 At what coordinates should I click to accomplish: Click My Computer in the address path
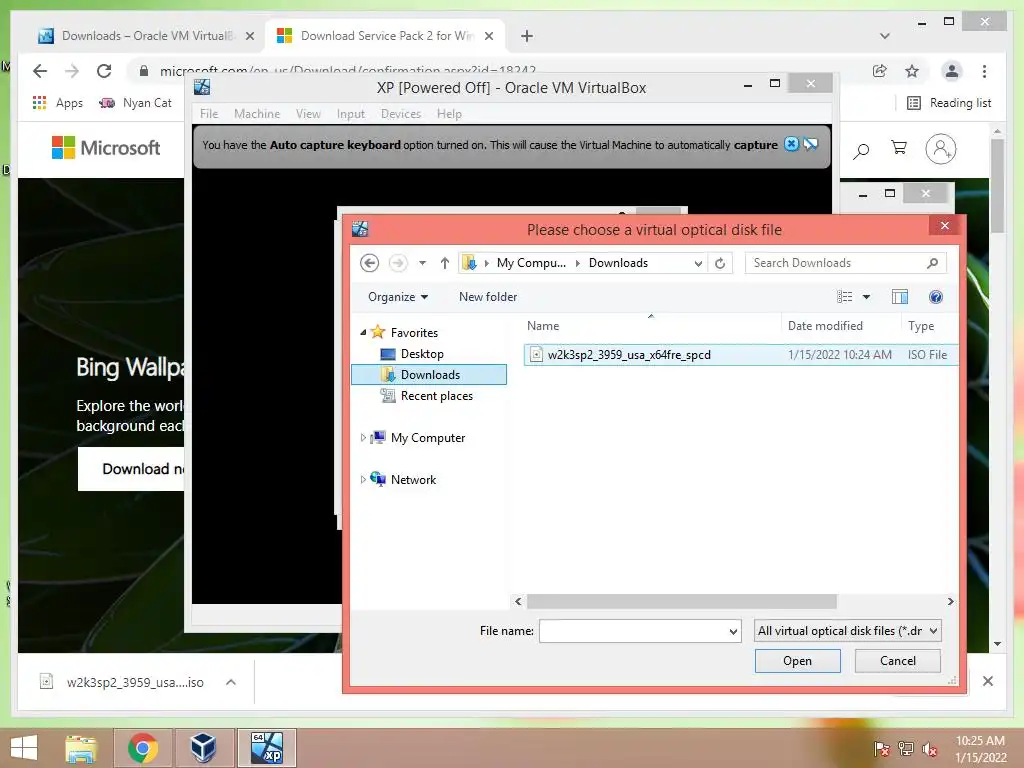coord(531,263)
